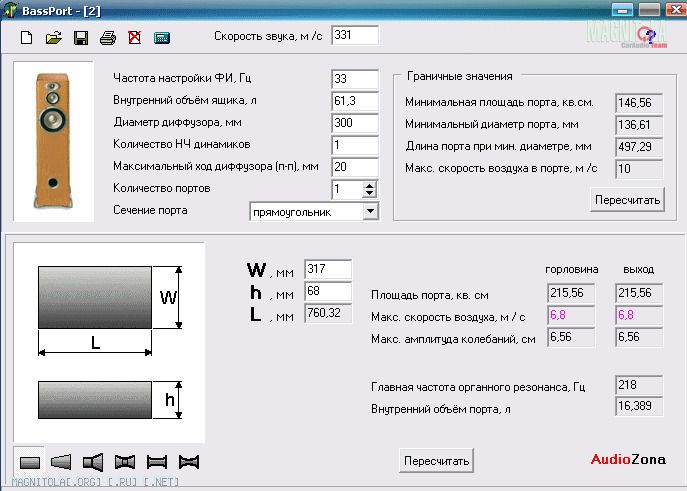This screenshot has height=491, width=687.
Task: Click the red crossed-out page icon
Action: pyautogui.click(x=134, y=38)
